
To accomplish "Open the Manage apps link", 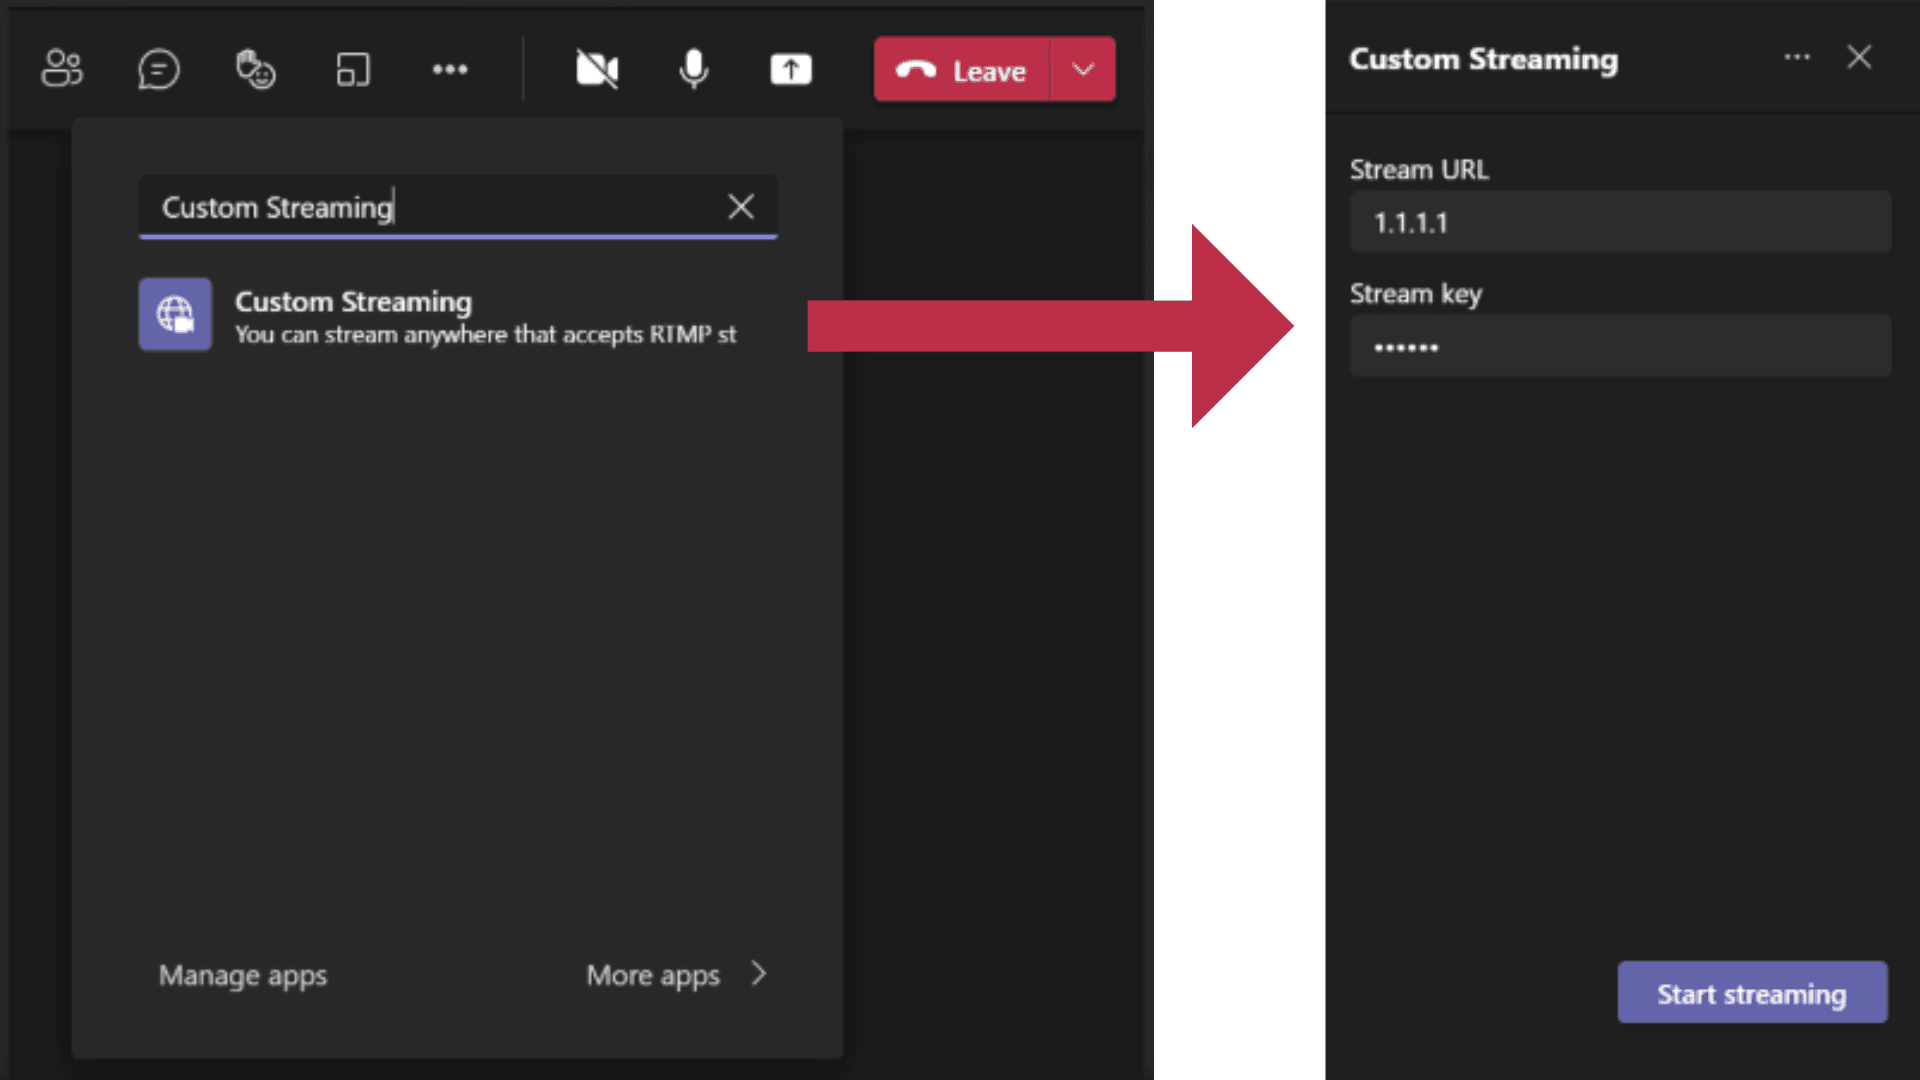I will [x=243, y=975].
